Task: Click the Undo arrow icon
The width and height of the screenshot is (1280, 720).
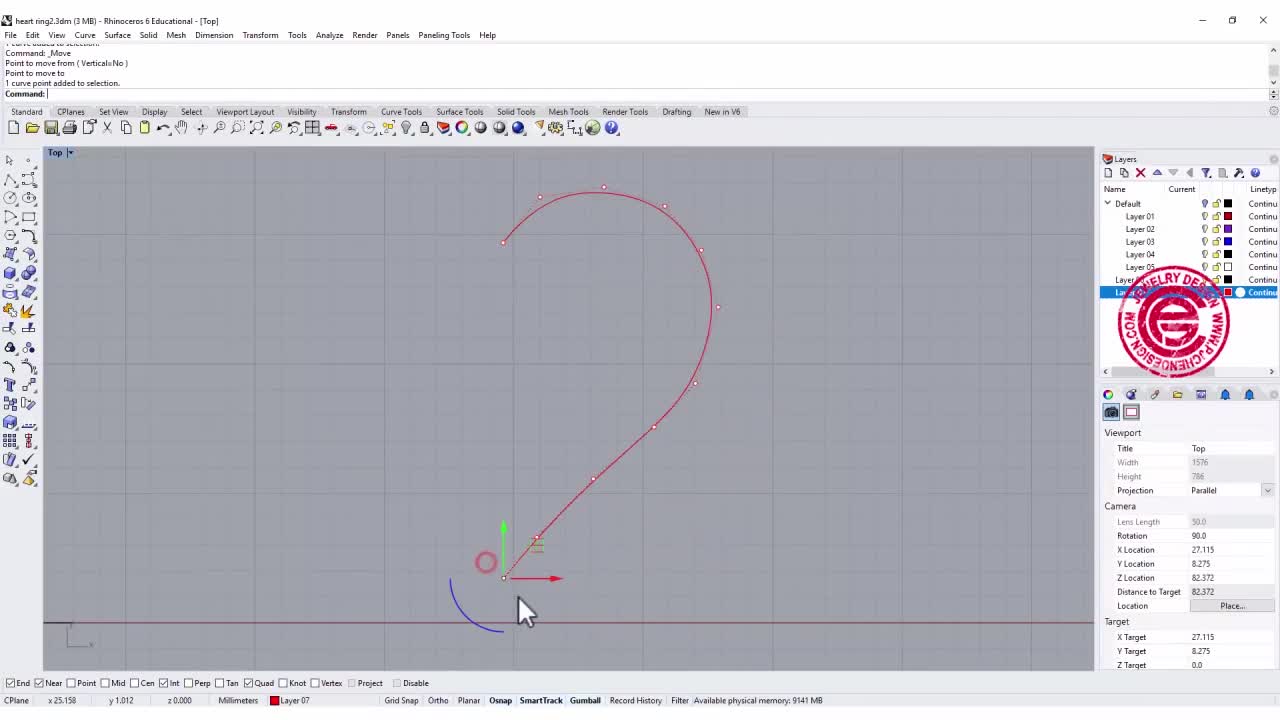Action: click(x=163, y=128)
